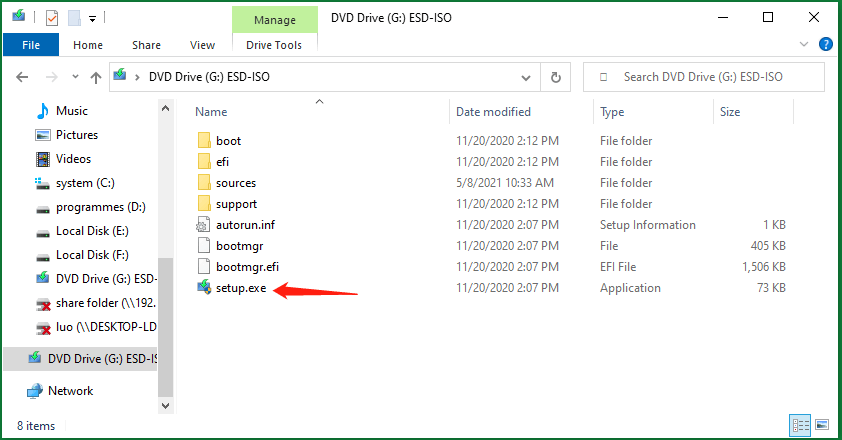Sort by the Type column header
Viewport: 842px width, 440px height.
click(612, 112)
